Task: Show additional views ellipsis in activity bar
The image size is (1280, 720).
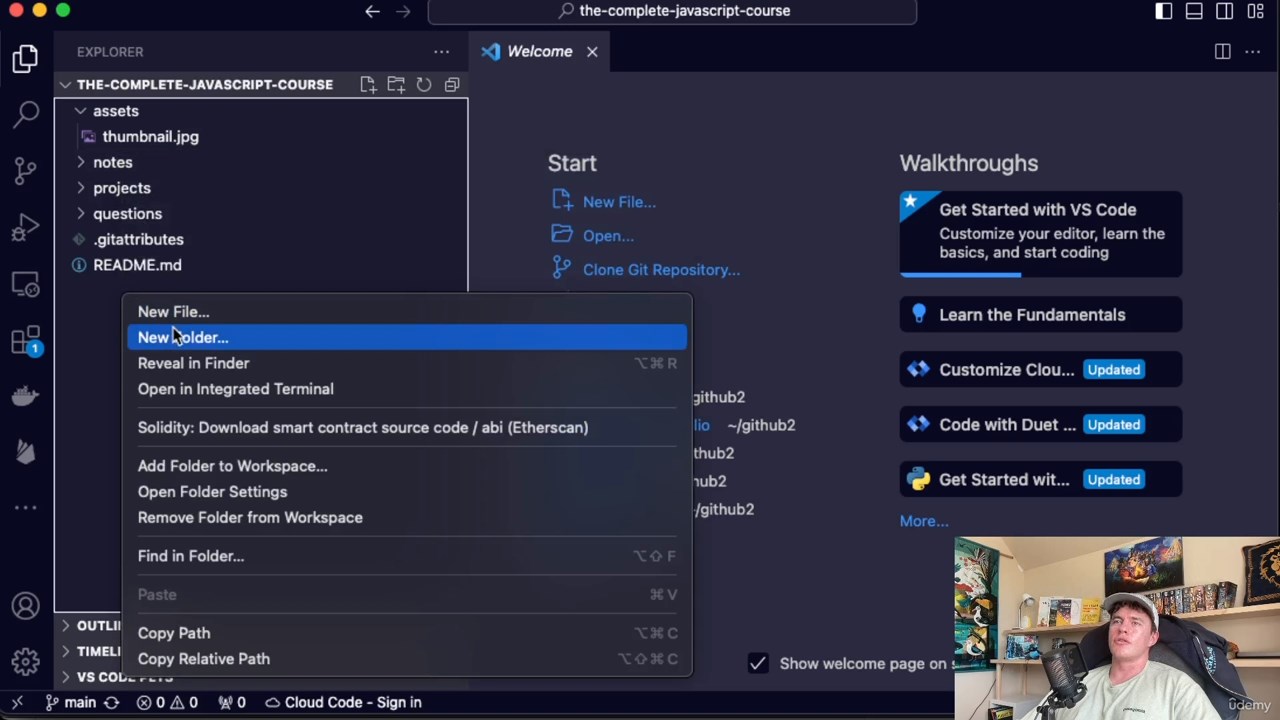Action: (26, 508)
